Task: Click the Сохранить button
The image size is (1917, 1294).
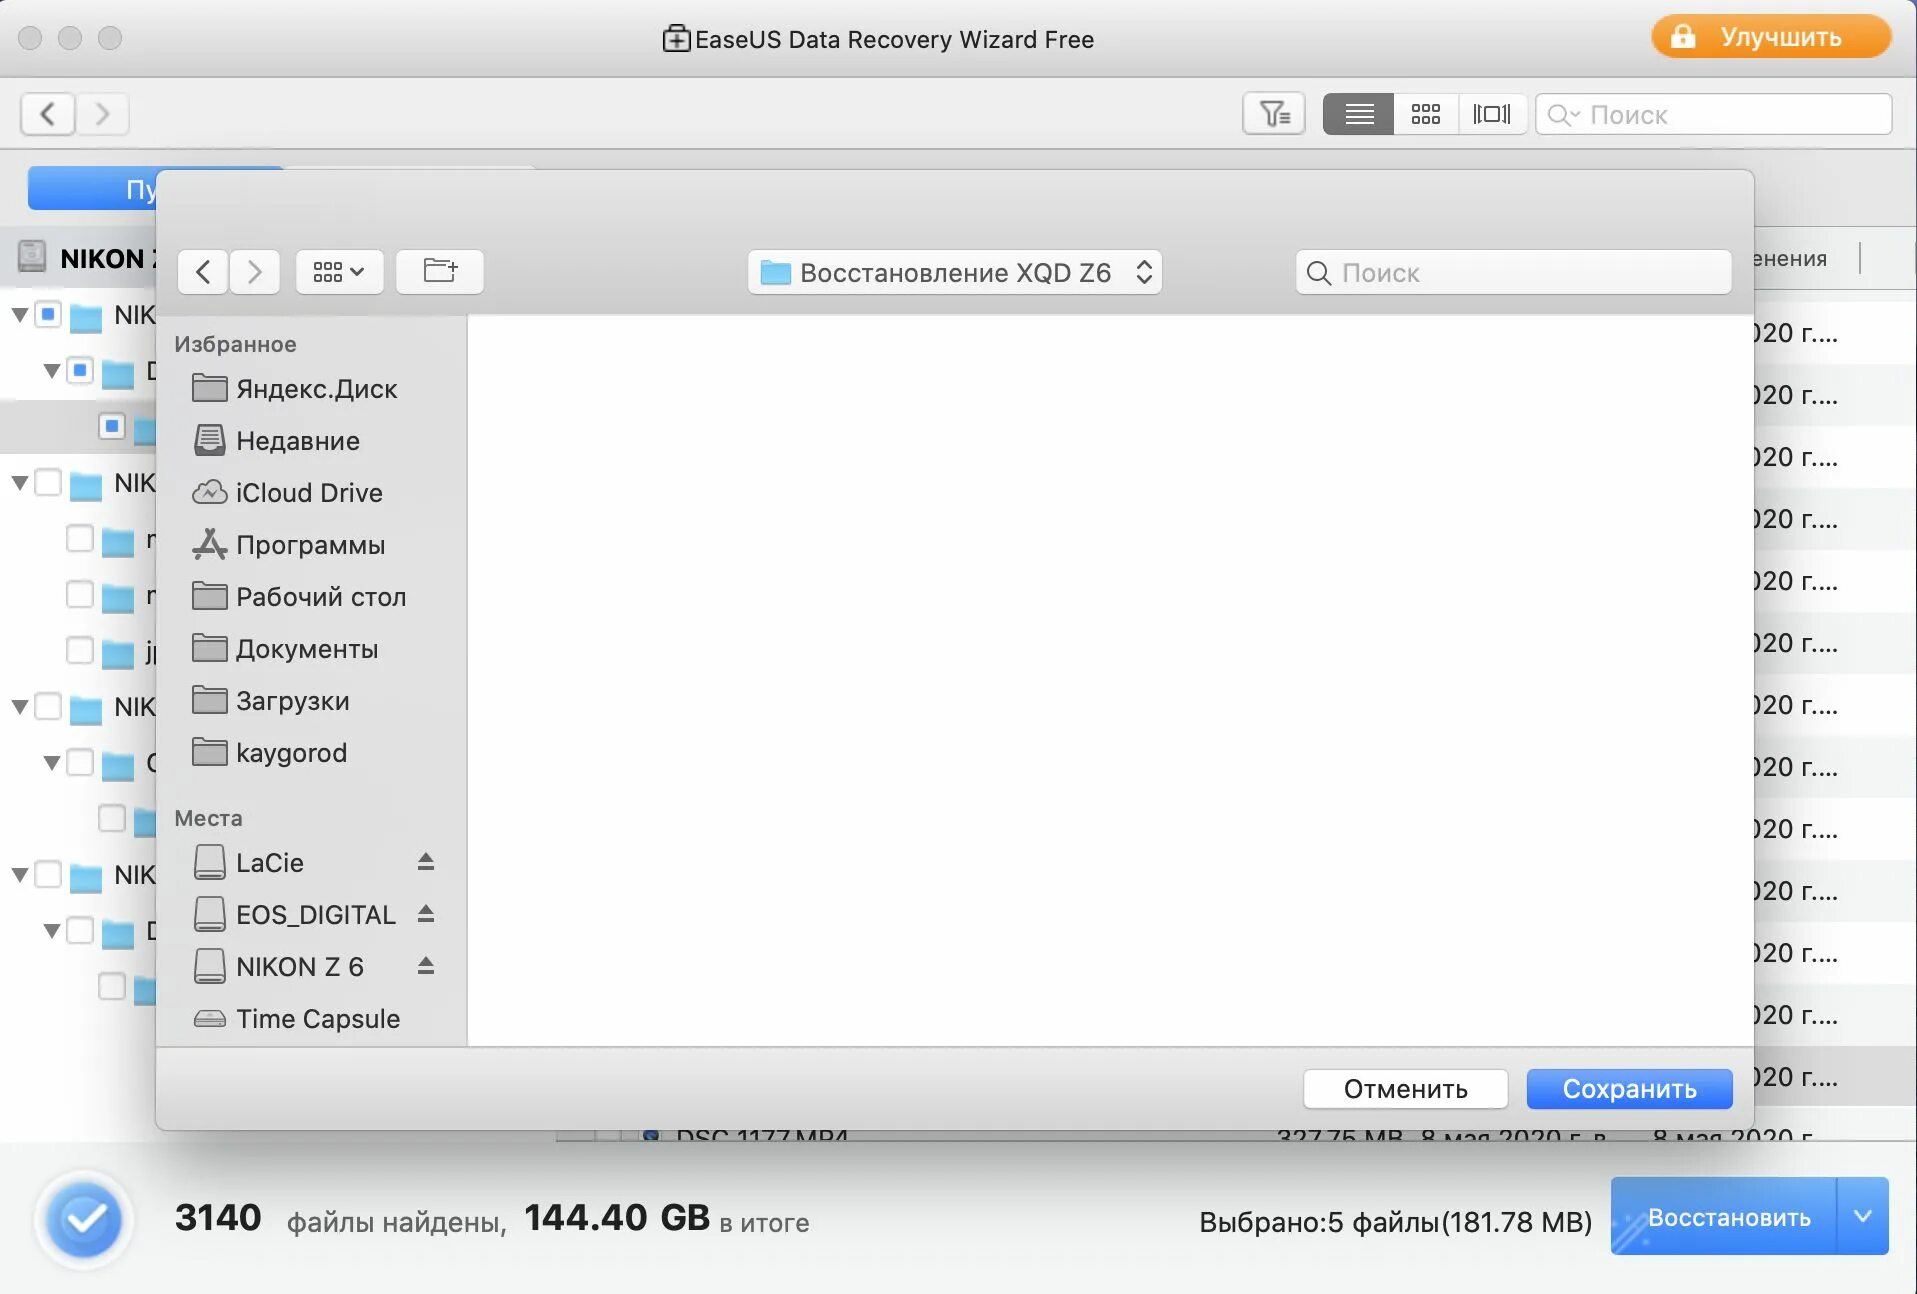Action: (1629, 1089)
